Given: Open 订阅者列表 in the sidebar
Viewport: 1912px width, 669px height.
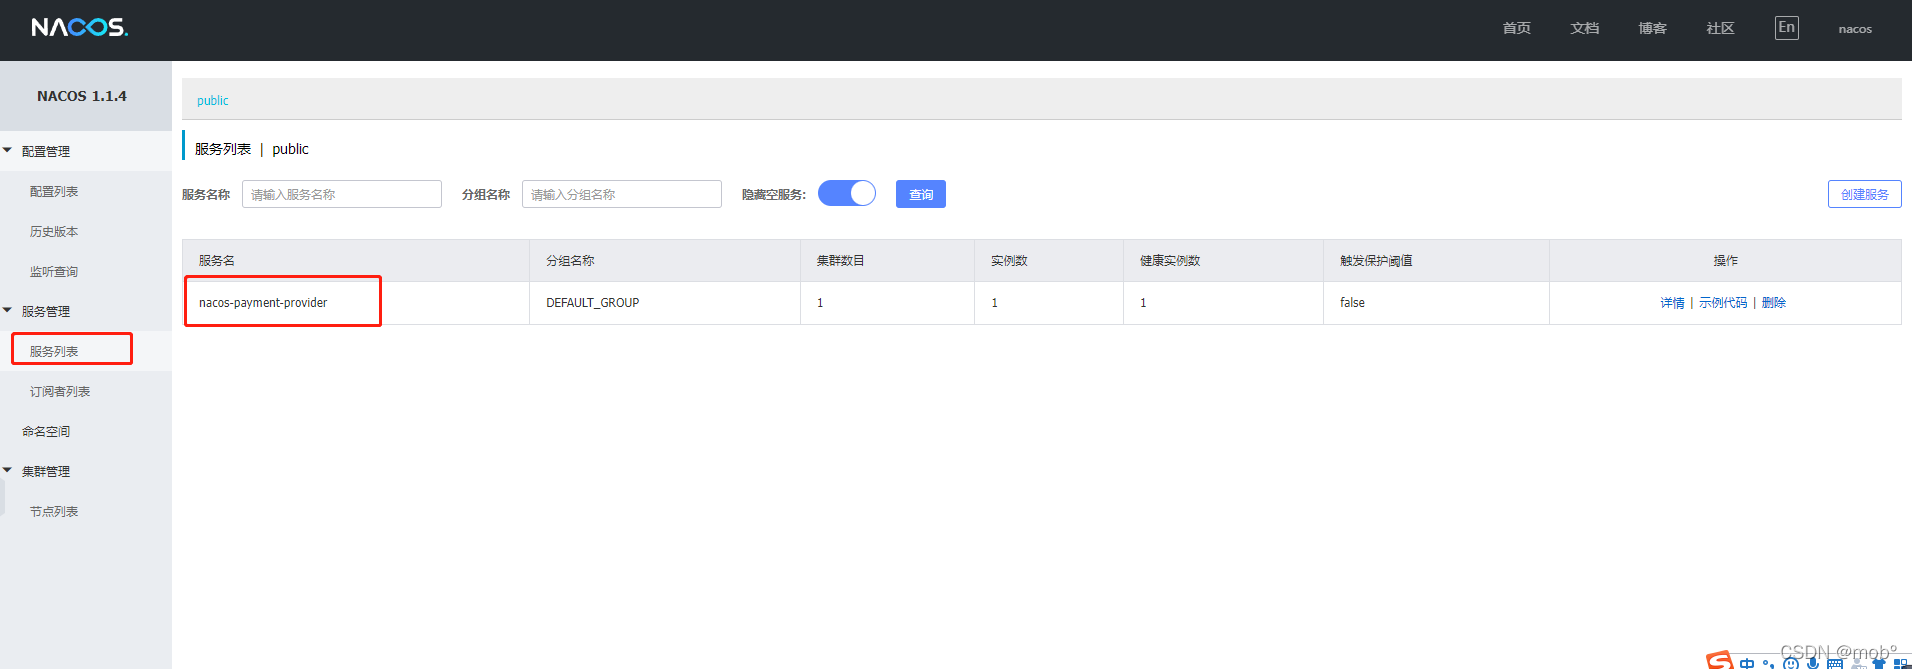Looking at the screenshot, I should (60, 391).
